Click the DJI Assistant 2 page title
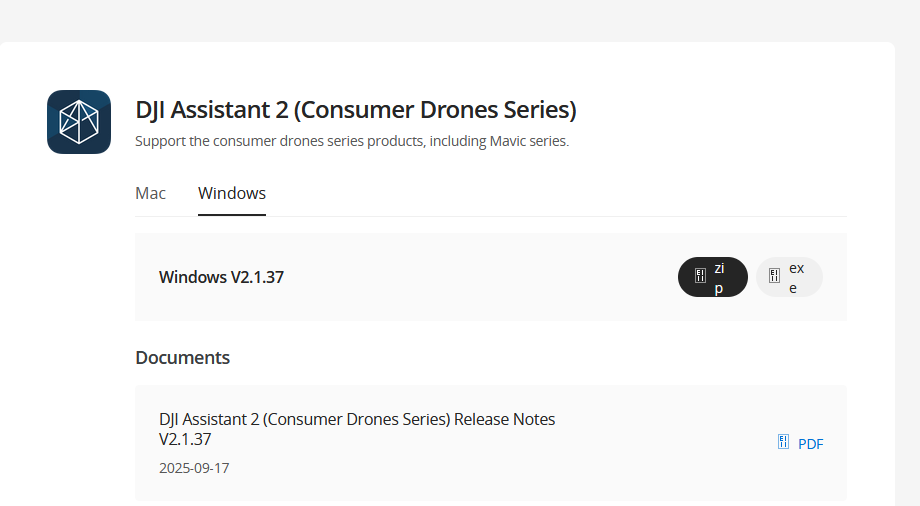 click(356, 110)
